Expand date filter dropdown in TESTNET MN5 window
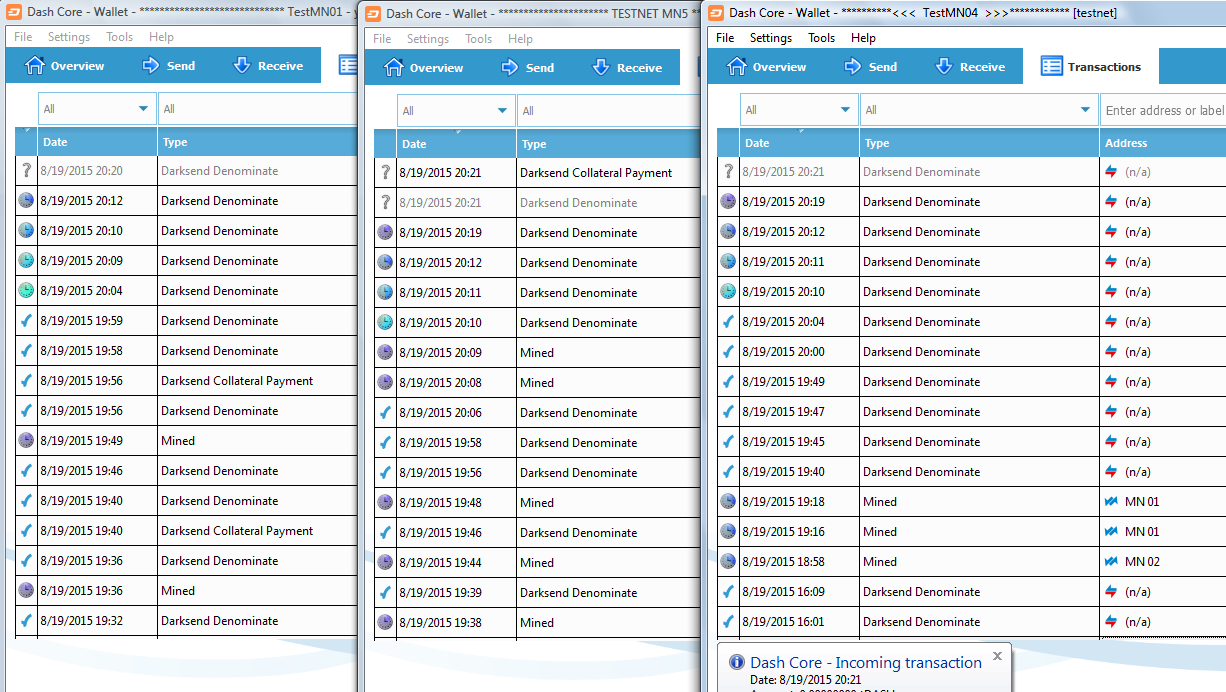1226x692 pixels. (456, 111)
